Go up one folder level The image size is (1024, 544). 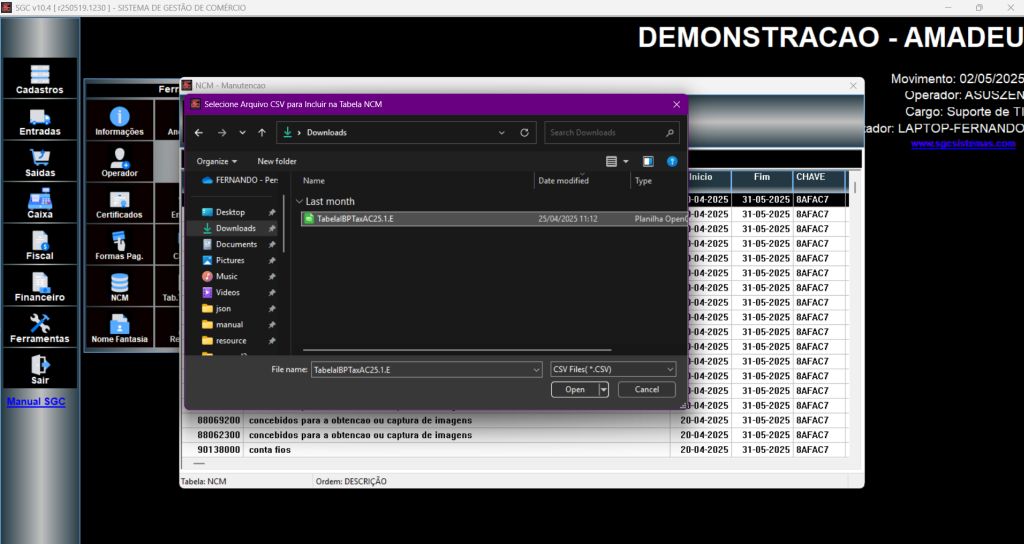pyautogui.click(x=262, y=133)
